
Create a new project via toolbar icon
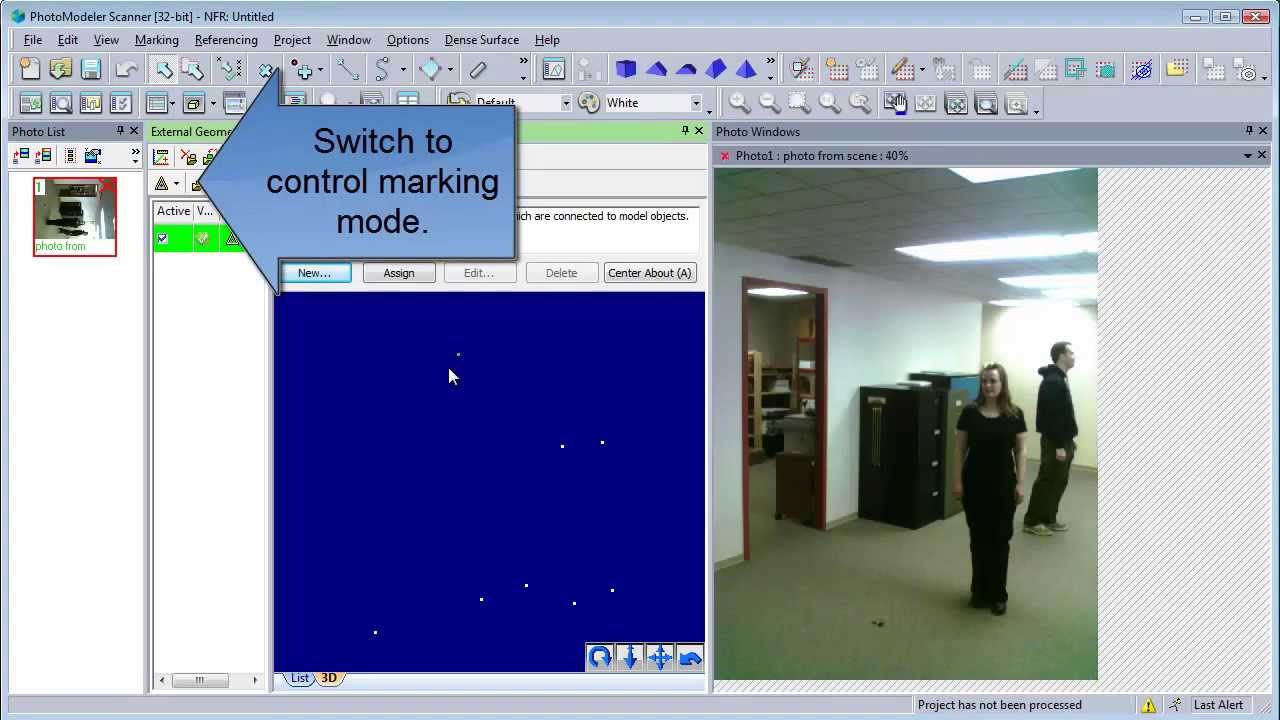30,70
